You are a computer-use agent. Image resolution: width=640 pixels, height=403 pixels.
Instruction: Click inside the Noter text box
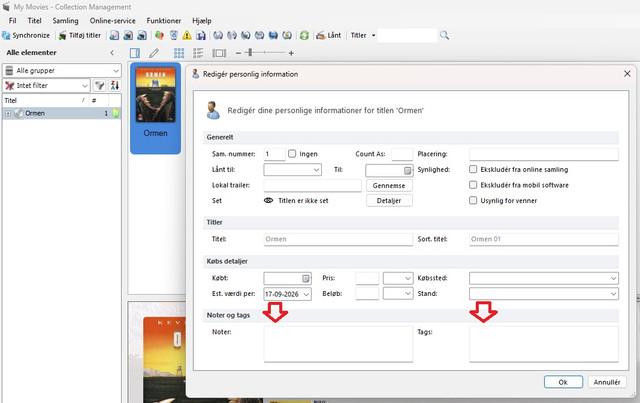click(x=338, y=344)
